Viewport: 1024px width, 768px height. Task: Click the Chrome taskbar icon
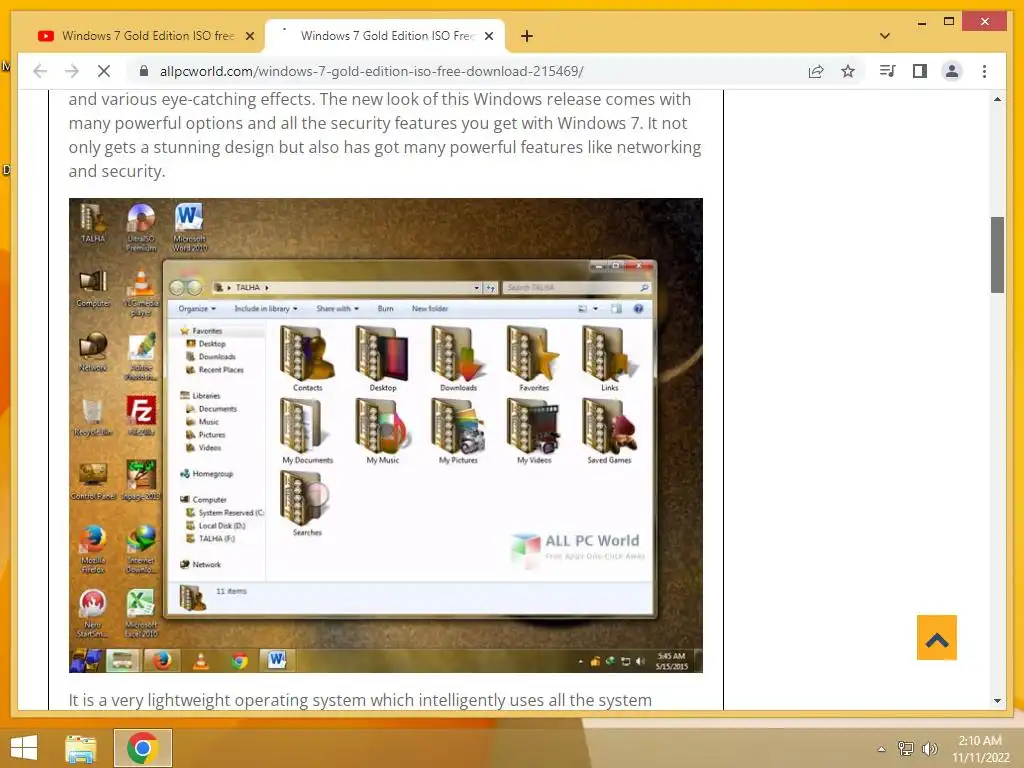click(142, 748)
